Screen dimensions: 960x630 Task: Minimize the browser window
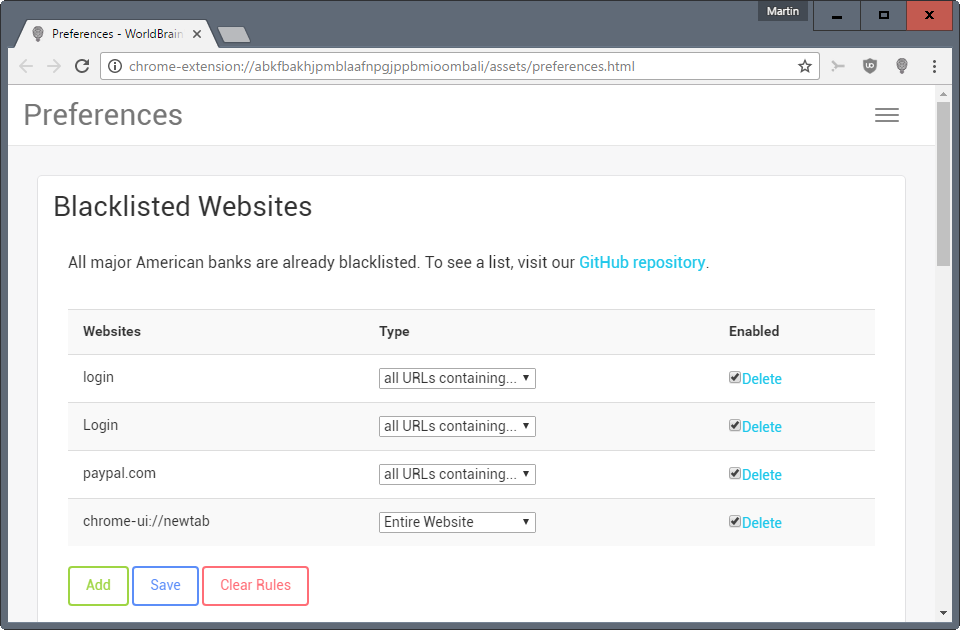pyautogui.click(x=837, y=16)
